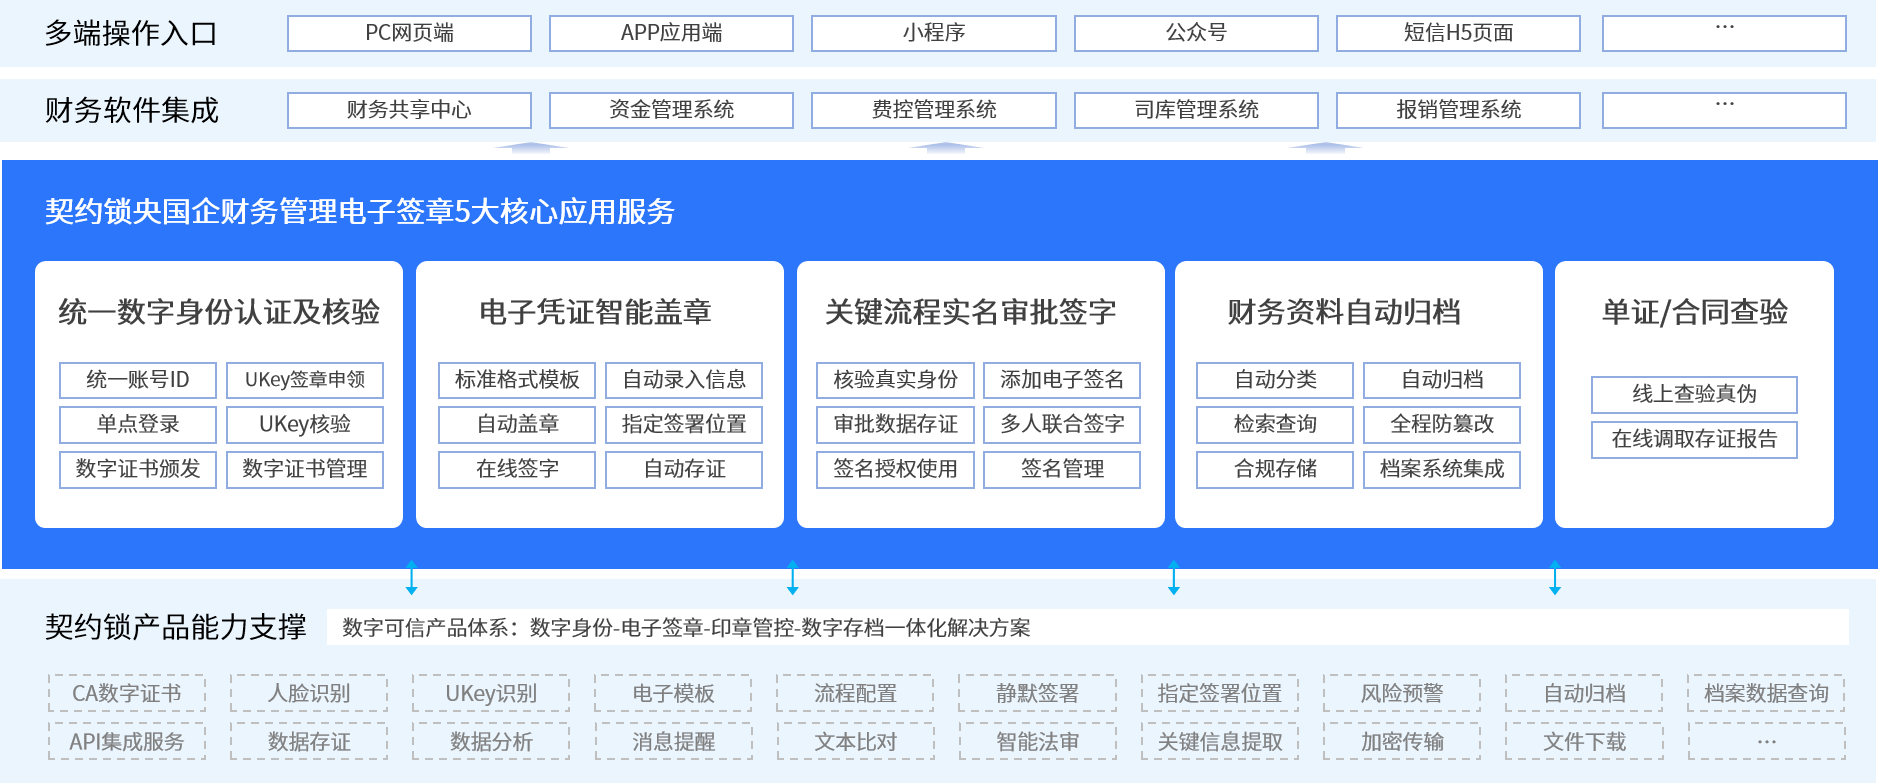Screen dimensions: 1878x783
Task: Select the 关键信息提取 capability box
Action: point(1220,742)
